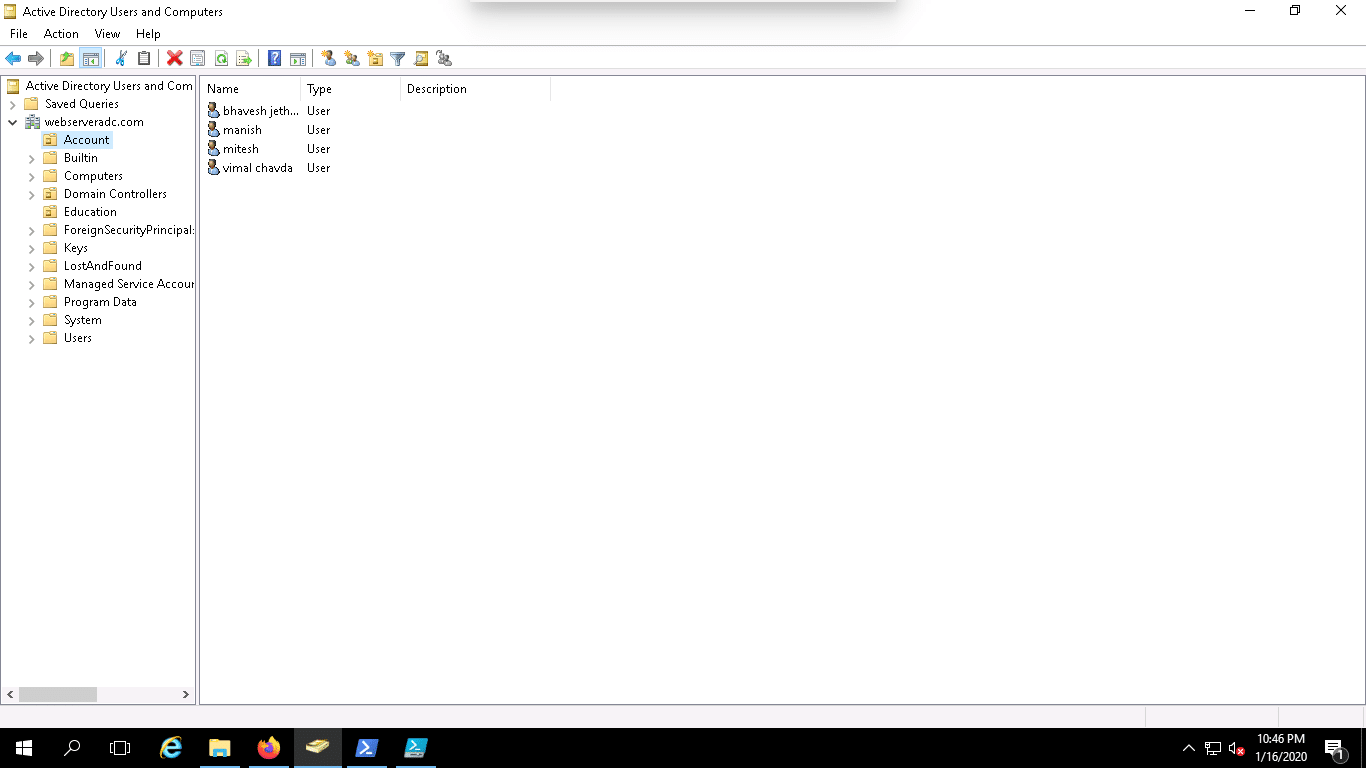Viewport: 1366px width, 768px height.
Task: Collapse the webserveradc.com domain node
Action: (13, 122)
